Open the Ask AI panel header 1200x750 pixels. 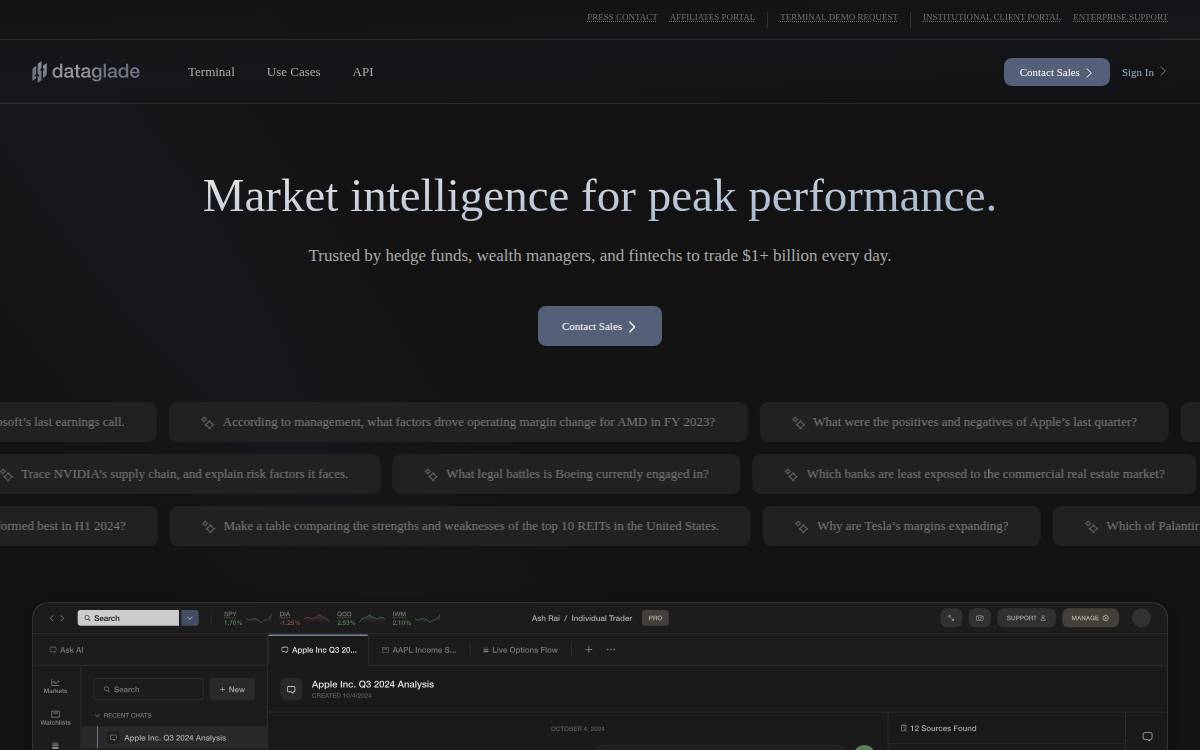coord(67,650)
